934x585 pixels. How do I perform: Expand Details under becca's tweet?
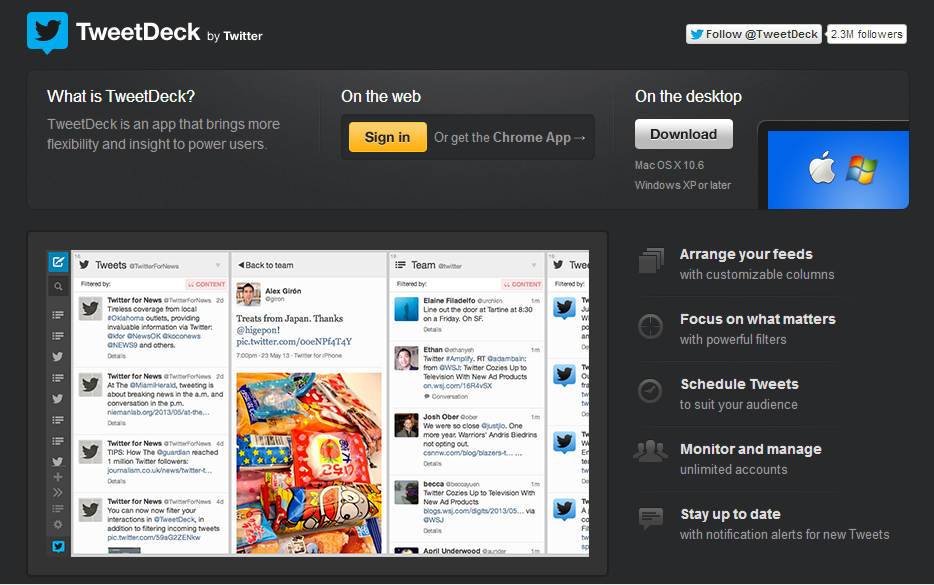432,531
